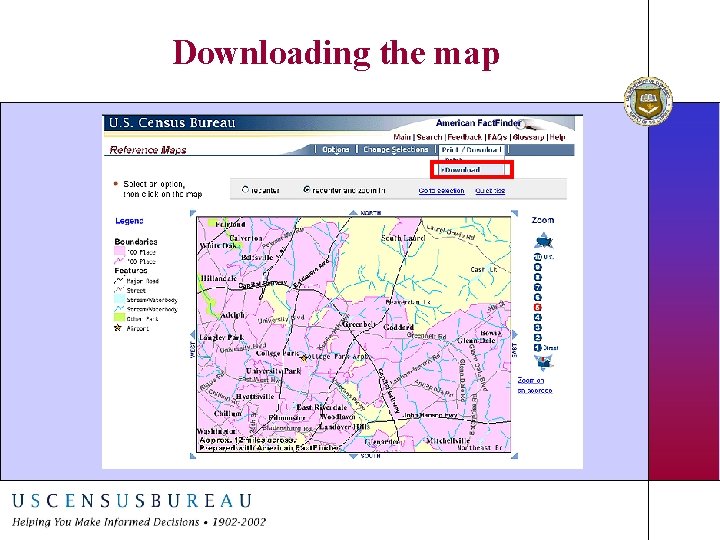
Task: Zoom out using U.S. map icon
Action: (x=544, y=241)
